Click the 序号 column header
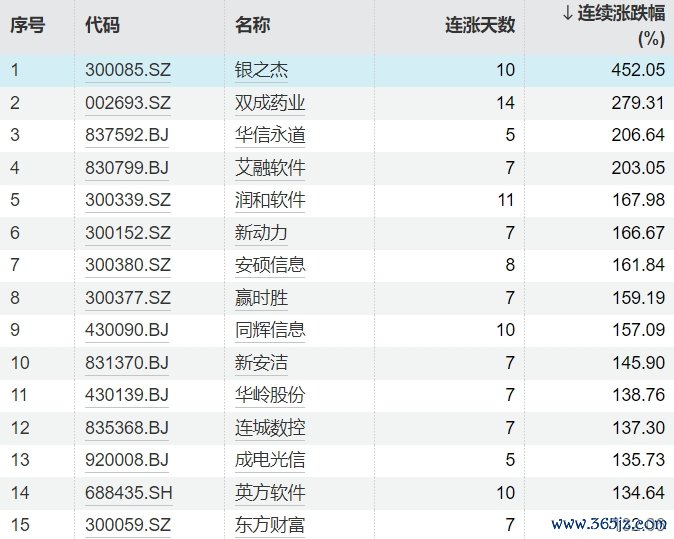The image size is (674, 539). point(28,25)
